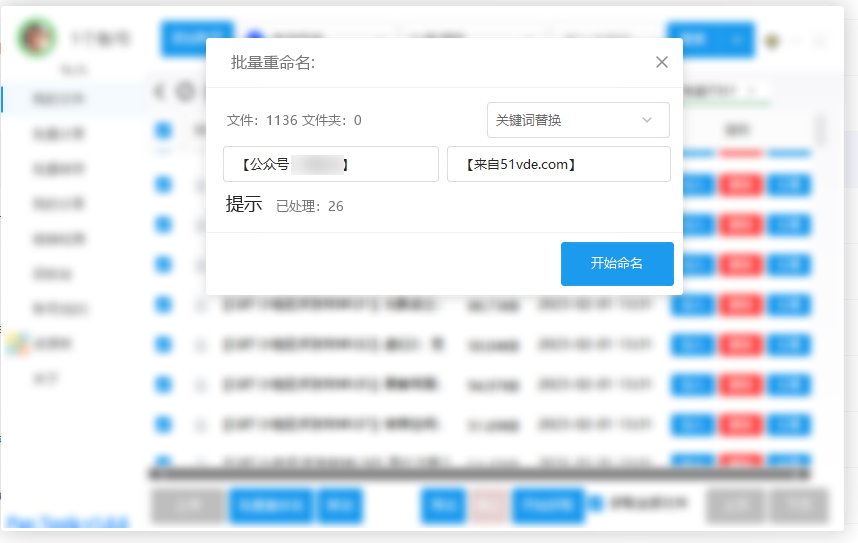Click the 文件：1136 文件夹：0 count text
This screenshot has height=543, width=858.
tap(294, 120)
